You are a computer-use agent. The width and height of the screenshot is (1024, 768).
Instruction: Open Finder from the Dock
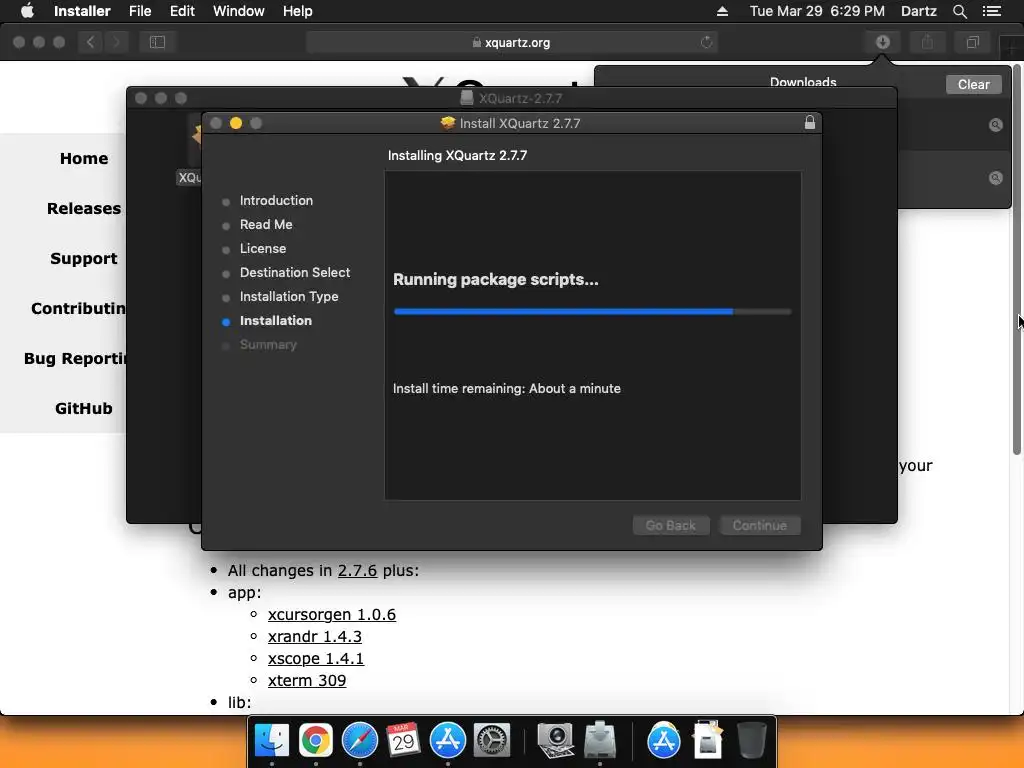point(271,741)
